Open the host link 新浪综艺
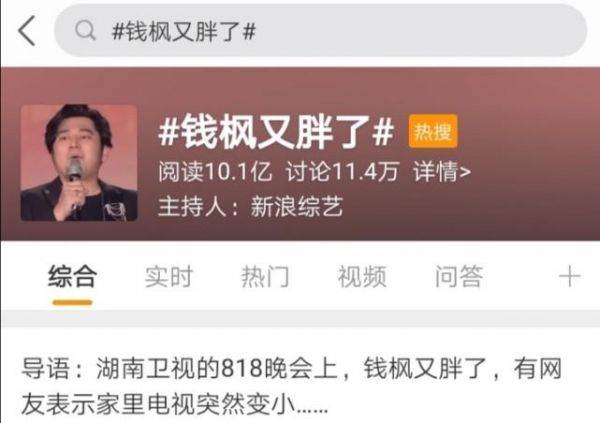Image resolution: width=600 pixels, height=423 pixels. pyautogui.click(x=297, y=207)
